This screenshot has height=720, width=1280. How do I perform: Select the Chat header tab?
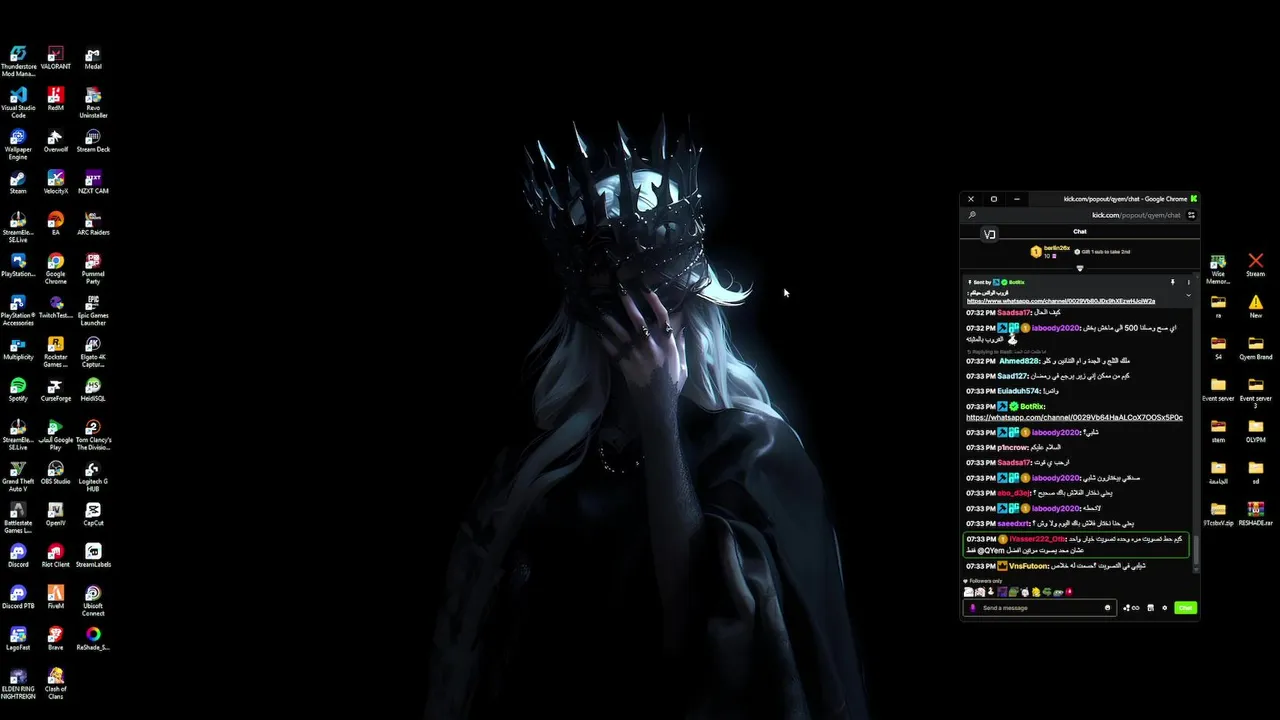[x=1080, y=231]
